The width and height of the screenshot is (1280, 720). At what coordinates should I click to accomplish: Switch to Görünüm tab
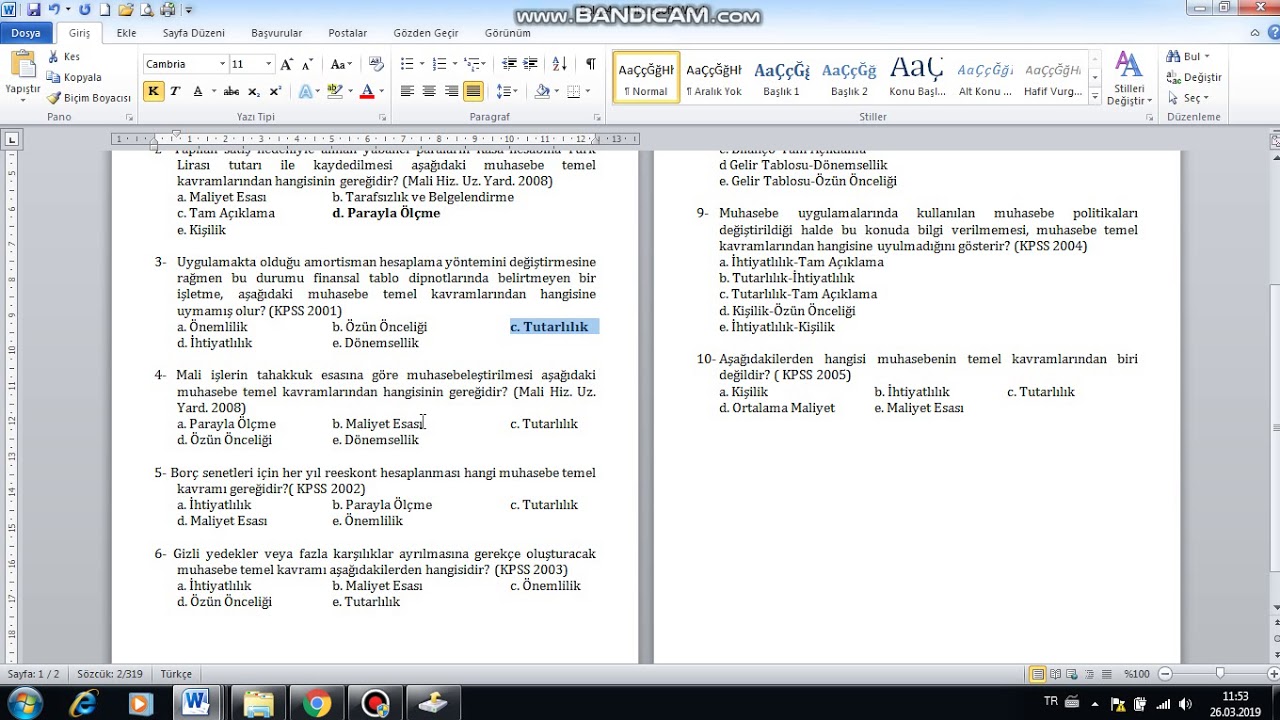coord(508,33)
